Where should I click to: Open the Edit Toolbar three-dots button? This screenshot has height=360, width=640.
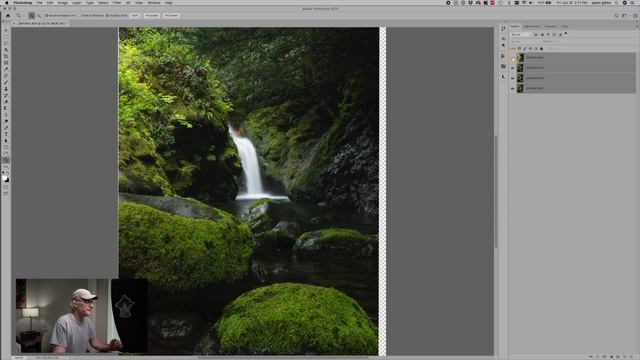[x=6, y=167]
